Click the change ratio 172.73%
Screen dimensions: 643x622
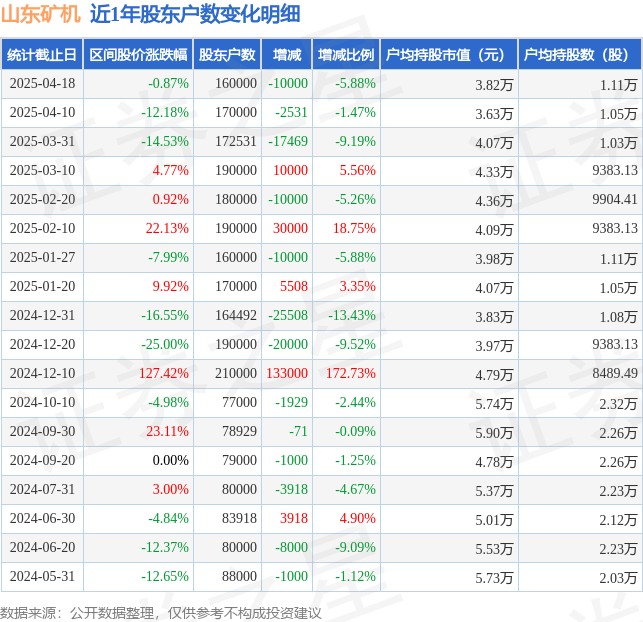(x=351, y=374)
